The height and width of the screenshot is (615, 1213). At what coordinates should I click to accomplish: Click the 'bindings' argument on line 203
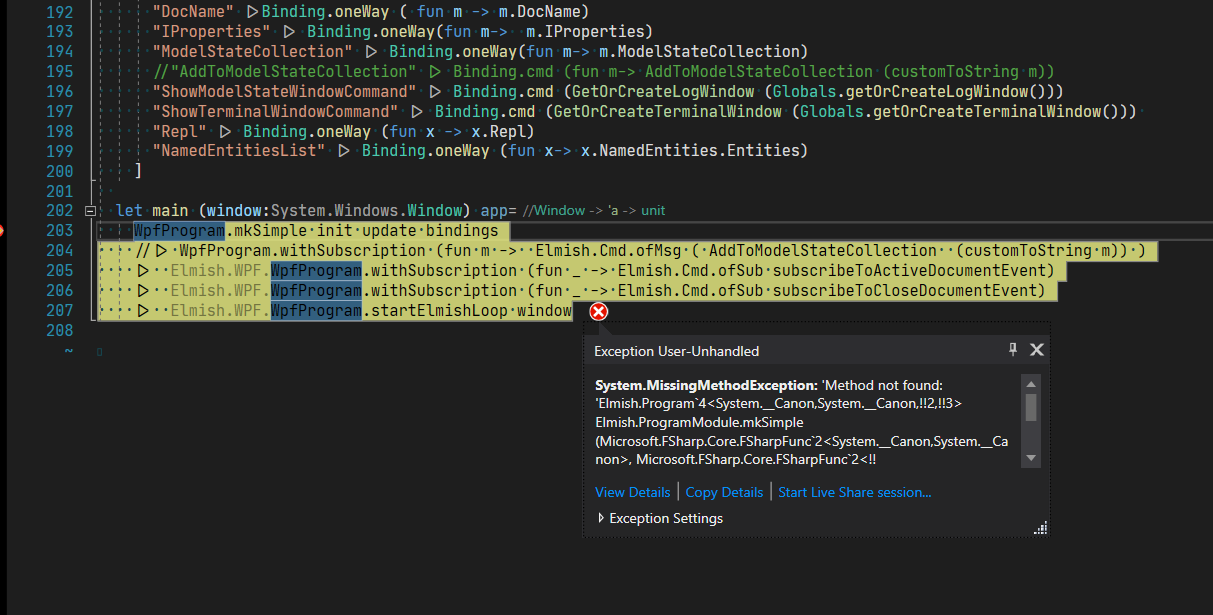460,231
